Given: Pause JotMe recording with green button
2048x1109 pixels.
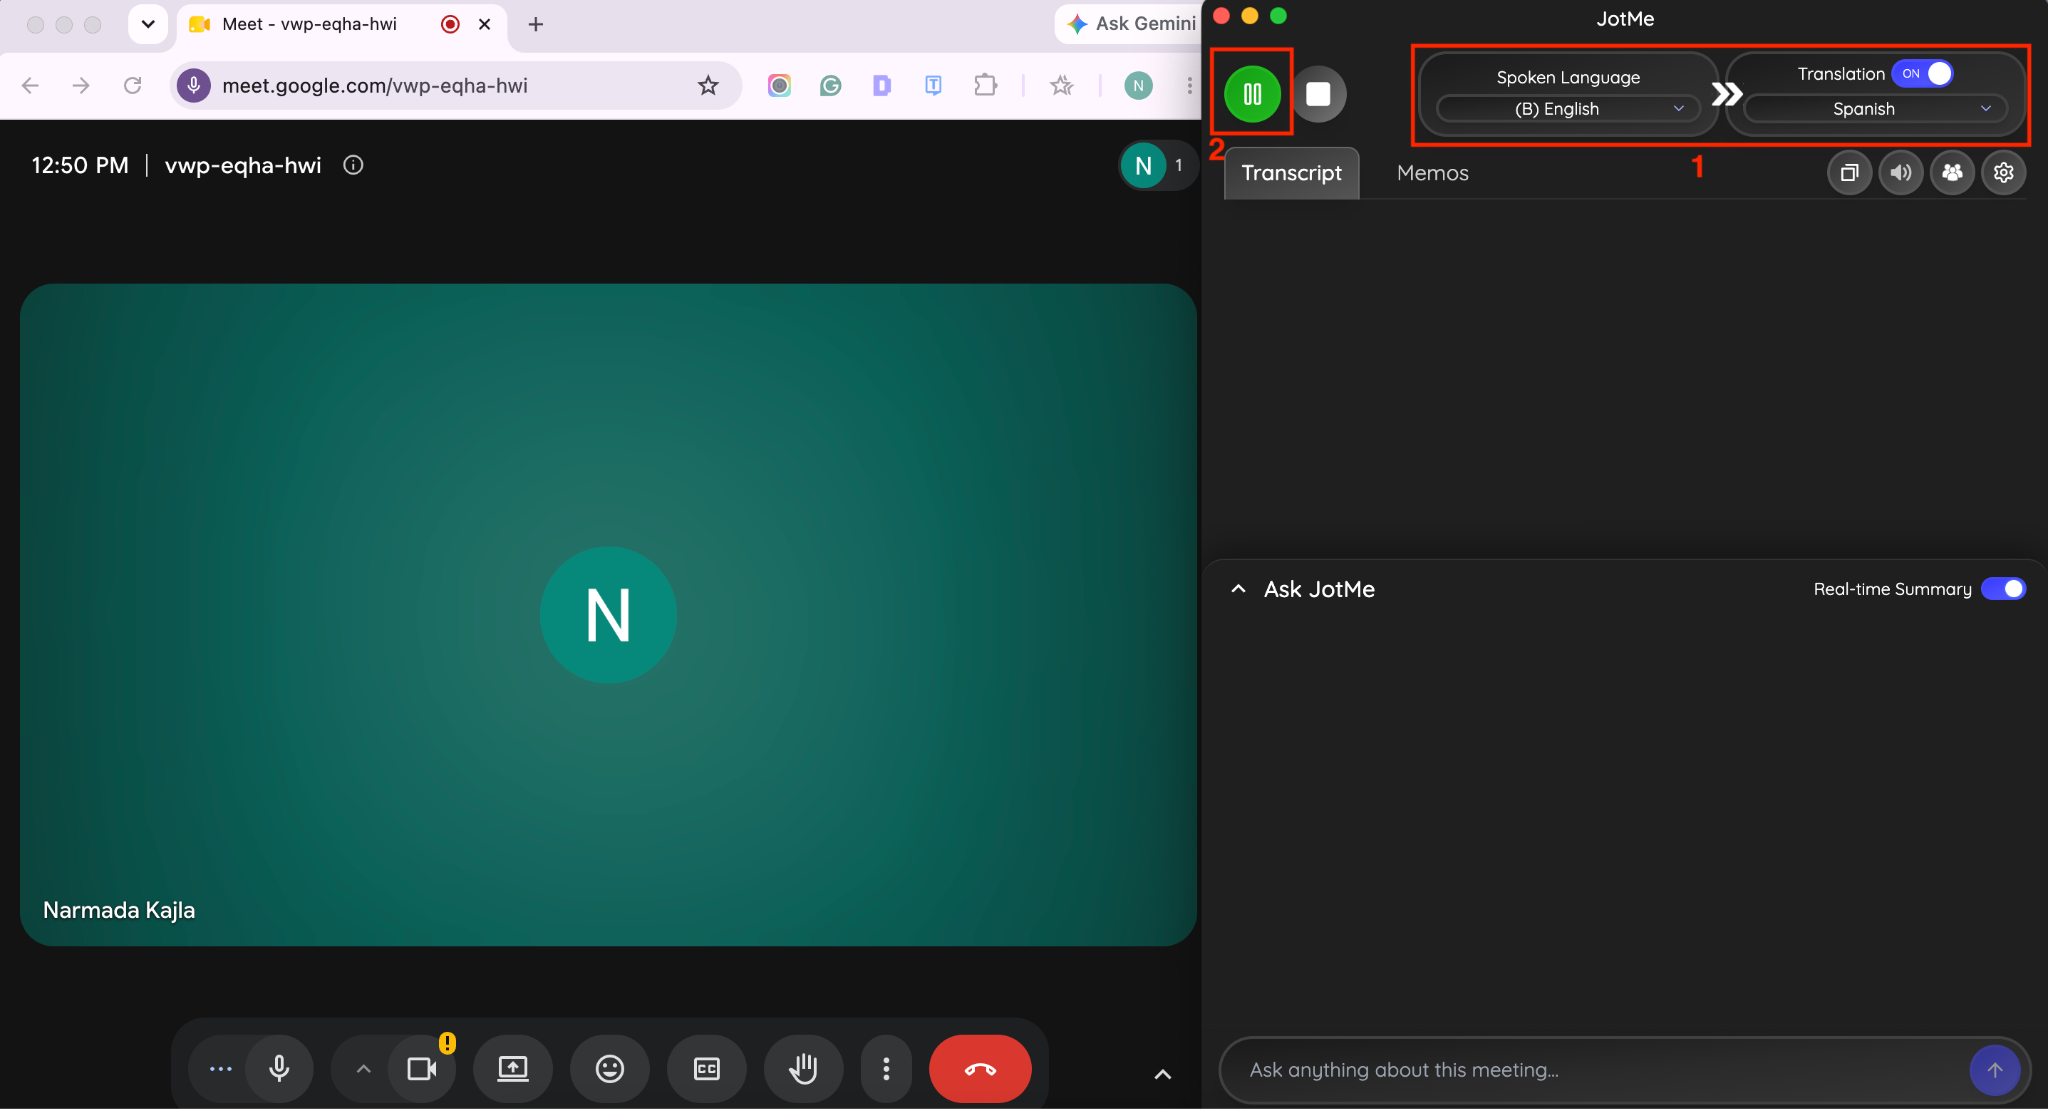Looking at the screenshot, I should (1252, 94).
